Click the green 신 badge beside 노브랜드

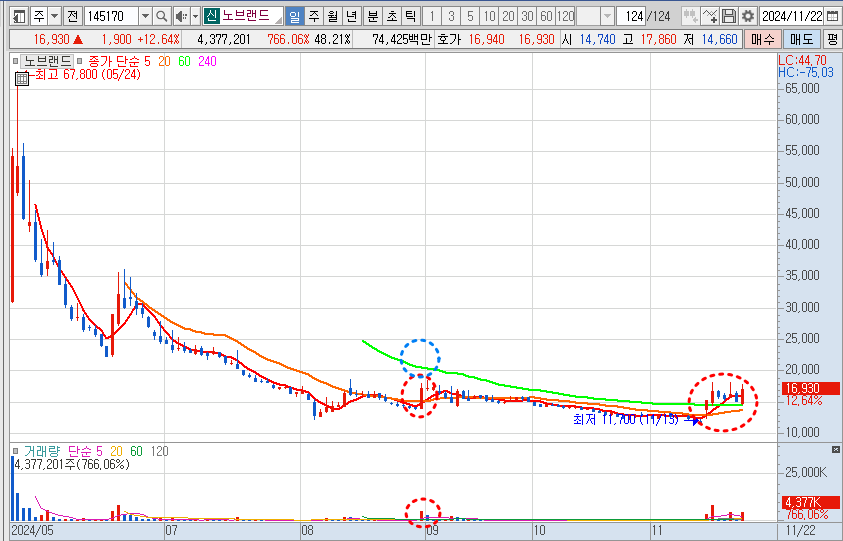click(212, 16)
